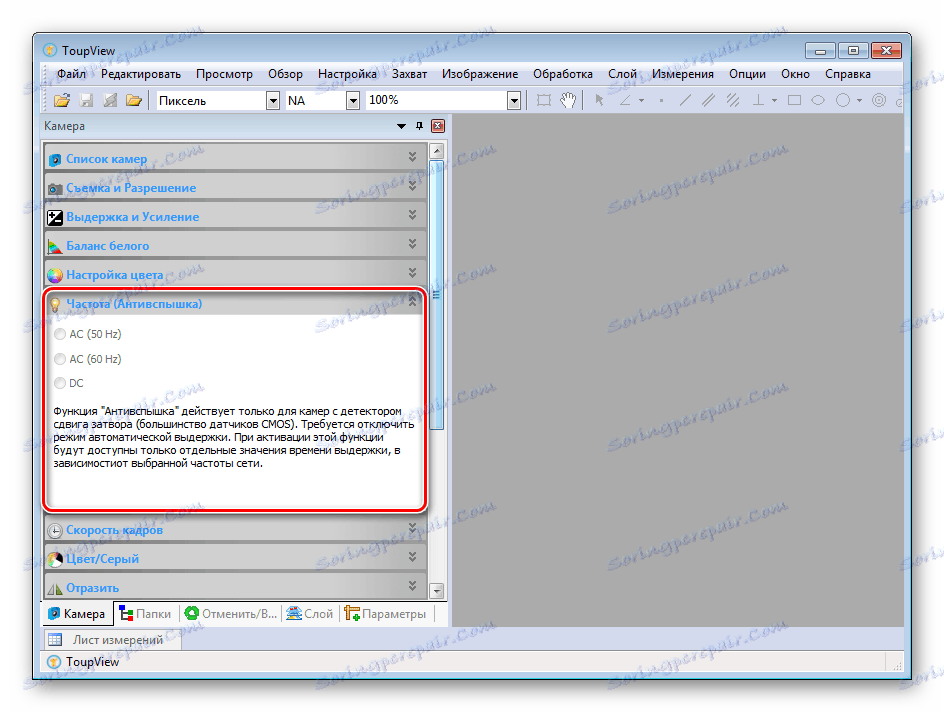Open the Angle tool dropdown arrow
The height and width of the screenshot is (712, 944).
click(x=642, y=101)
